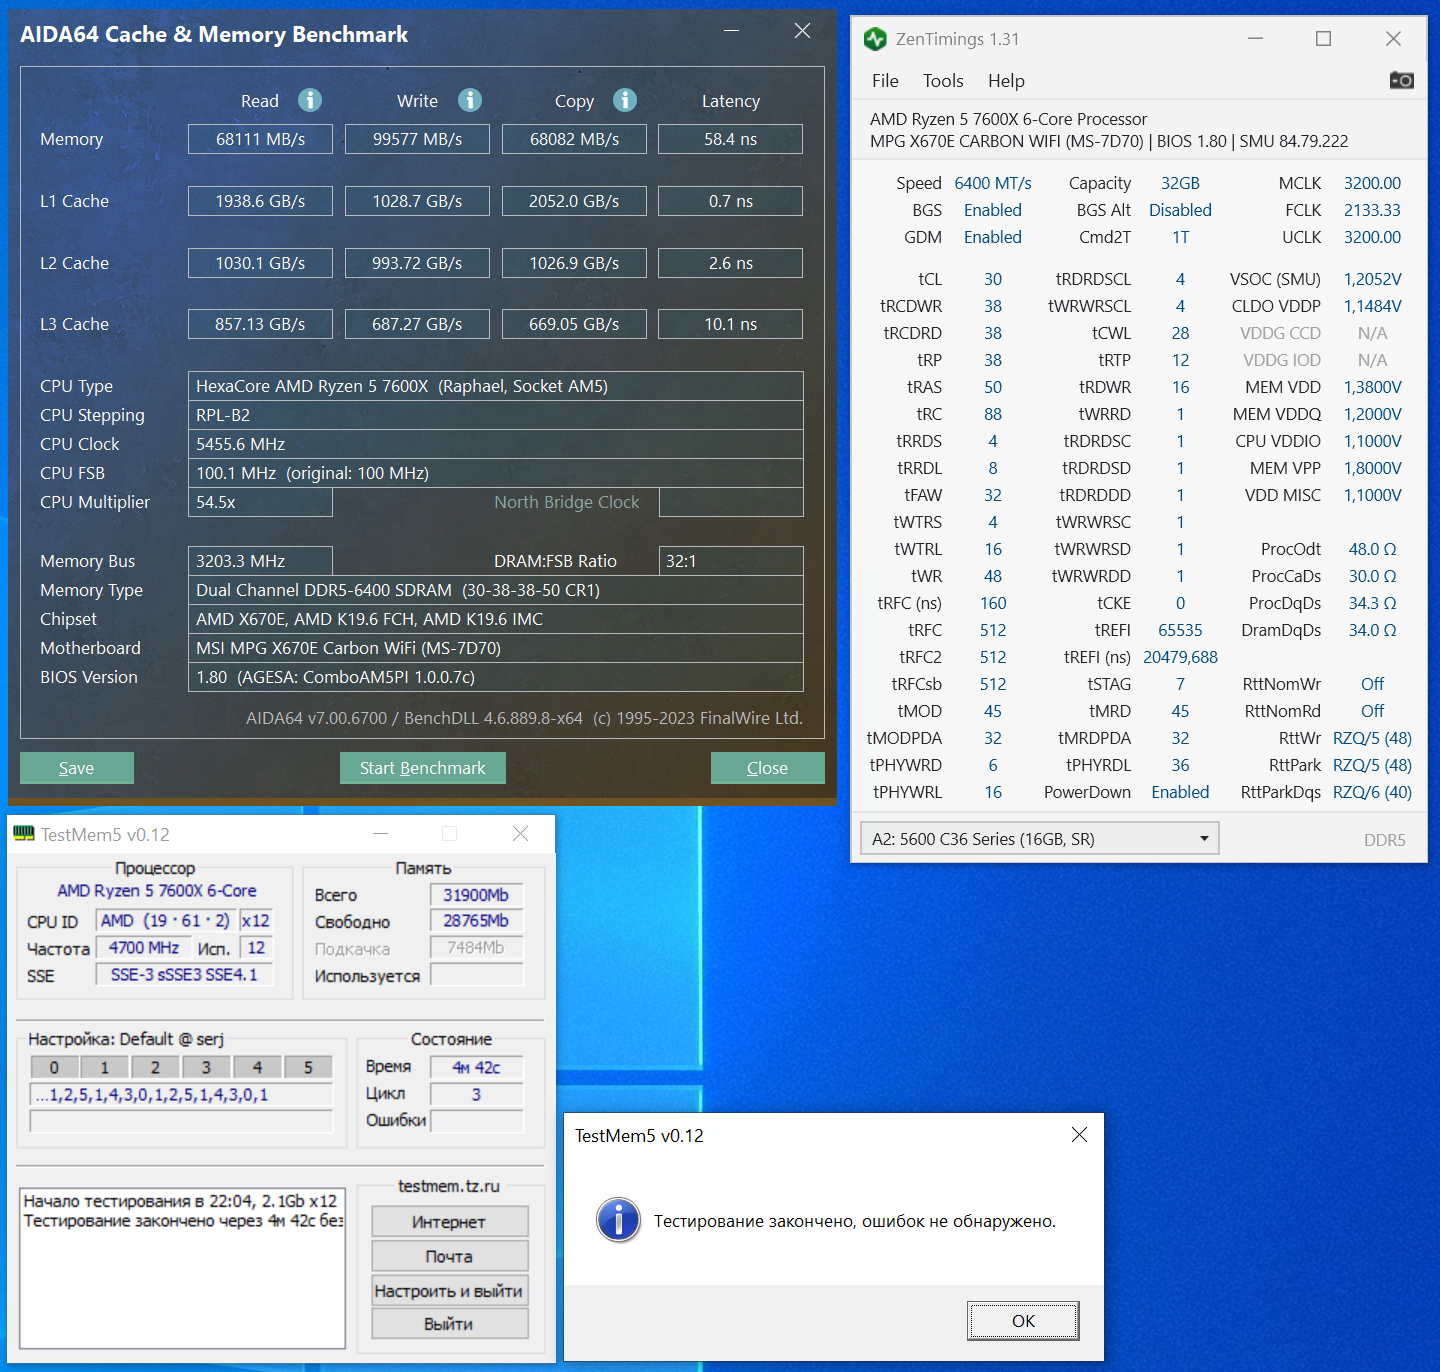Open the Help menu in ZenTimings

(1006, 81)
